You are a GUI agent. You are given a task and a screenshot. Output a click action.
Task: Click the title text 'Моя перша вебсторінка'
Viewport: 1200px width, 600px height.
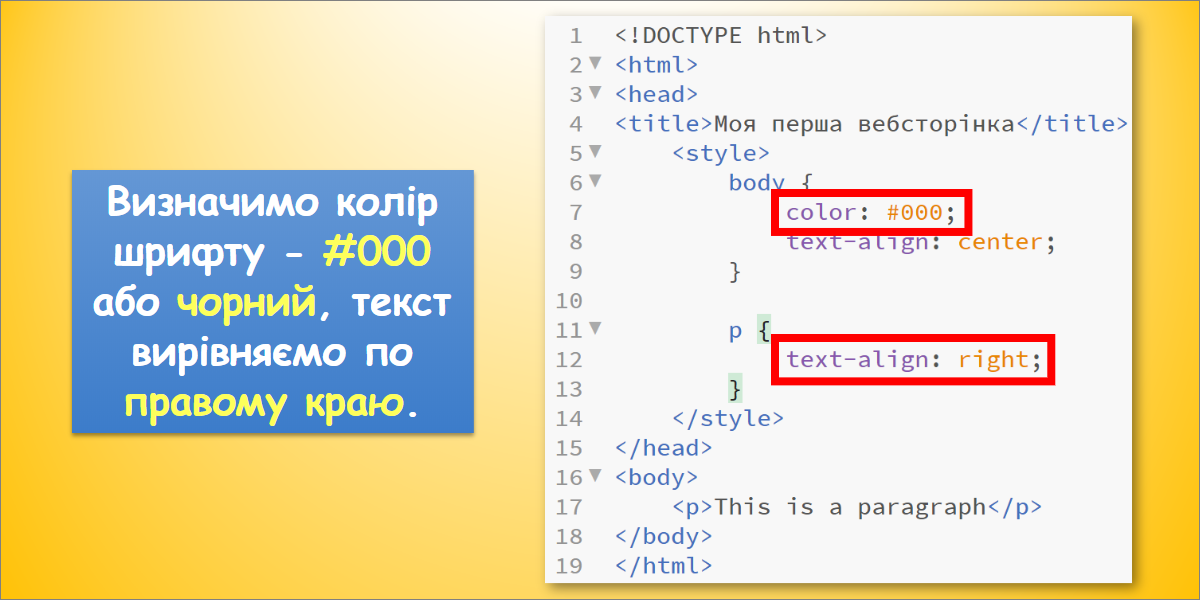pyautogui.click(x=864, y=124)
